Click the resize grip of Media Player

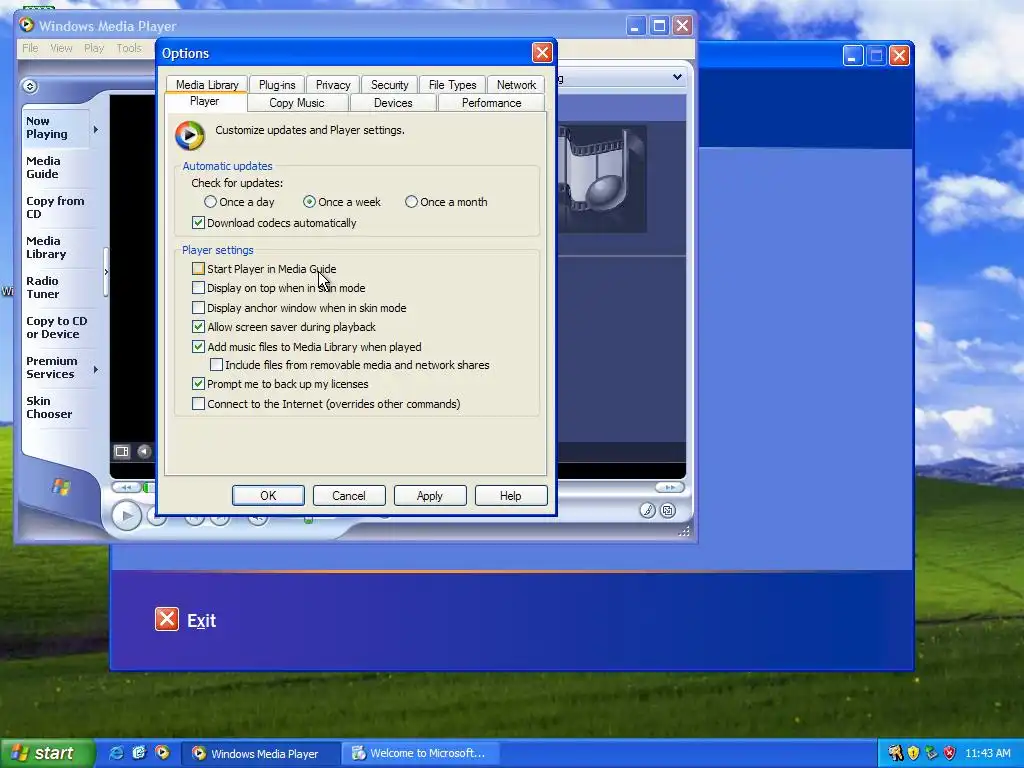[684, 531]
